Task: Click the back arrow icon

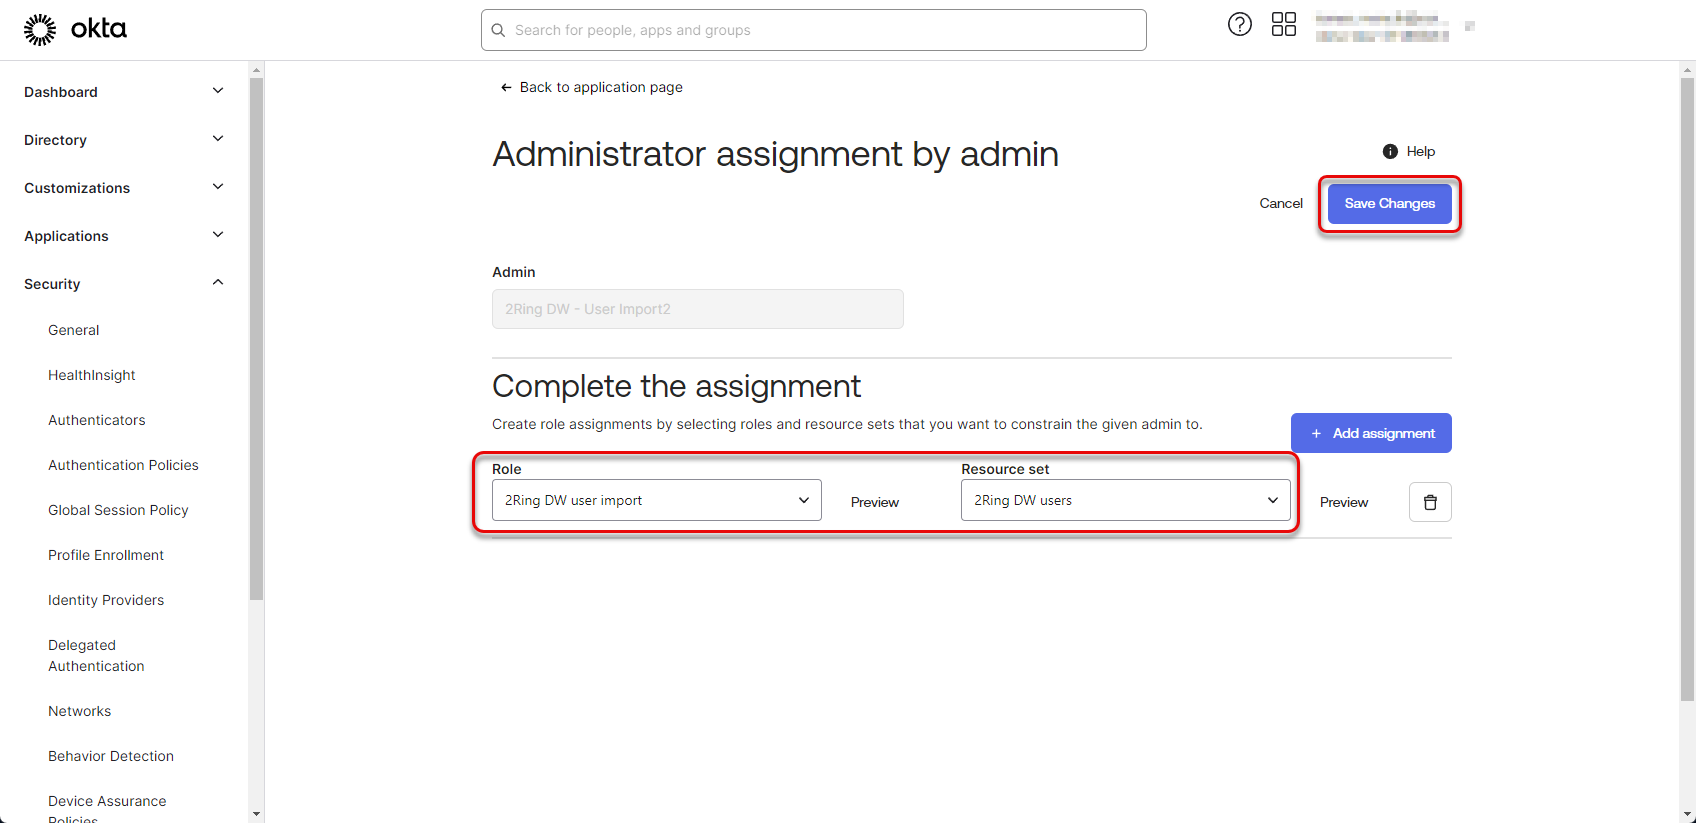Action: (506, 88)
